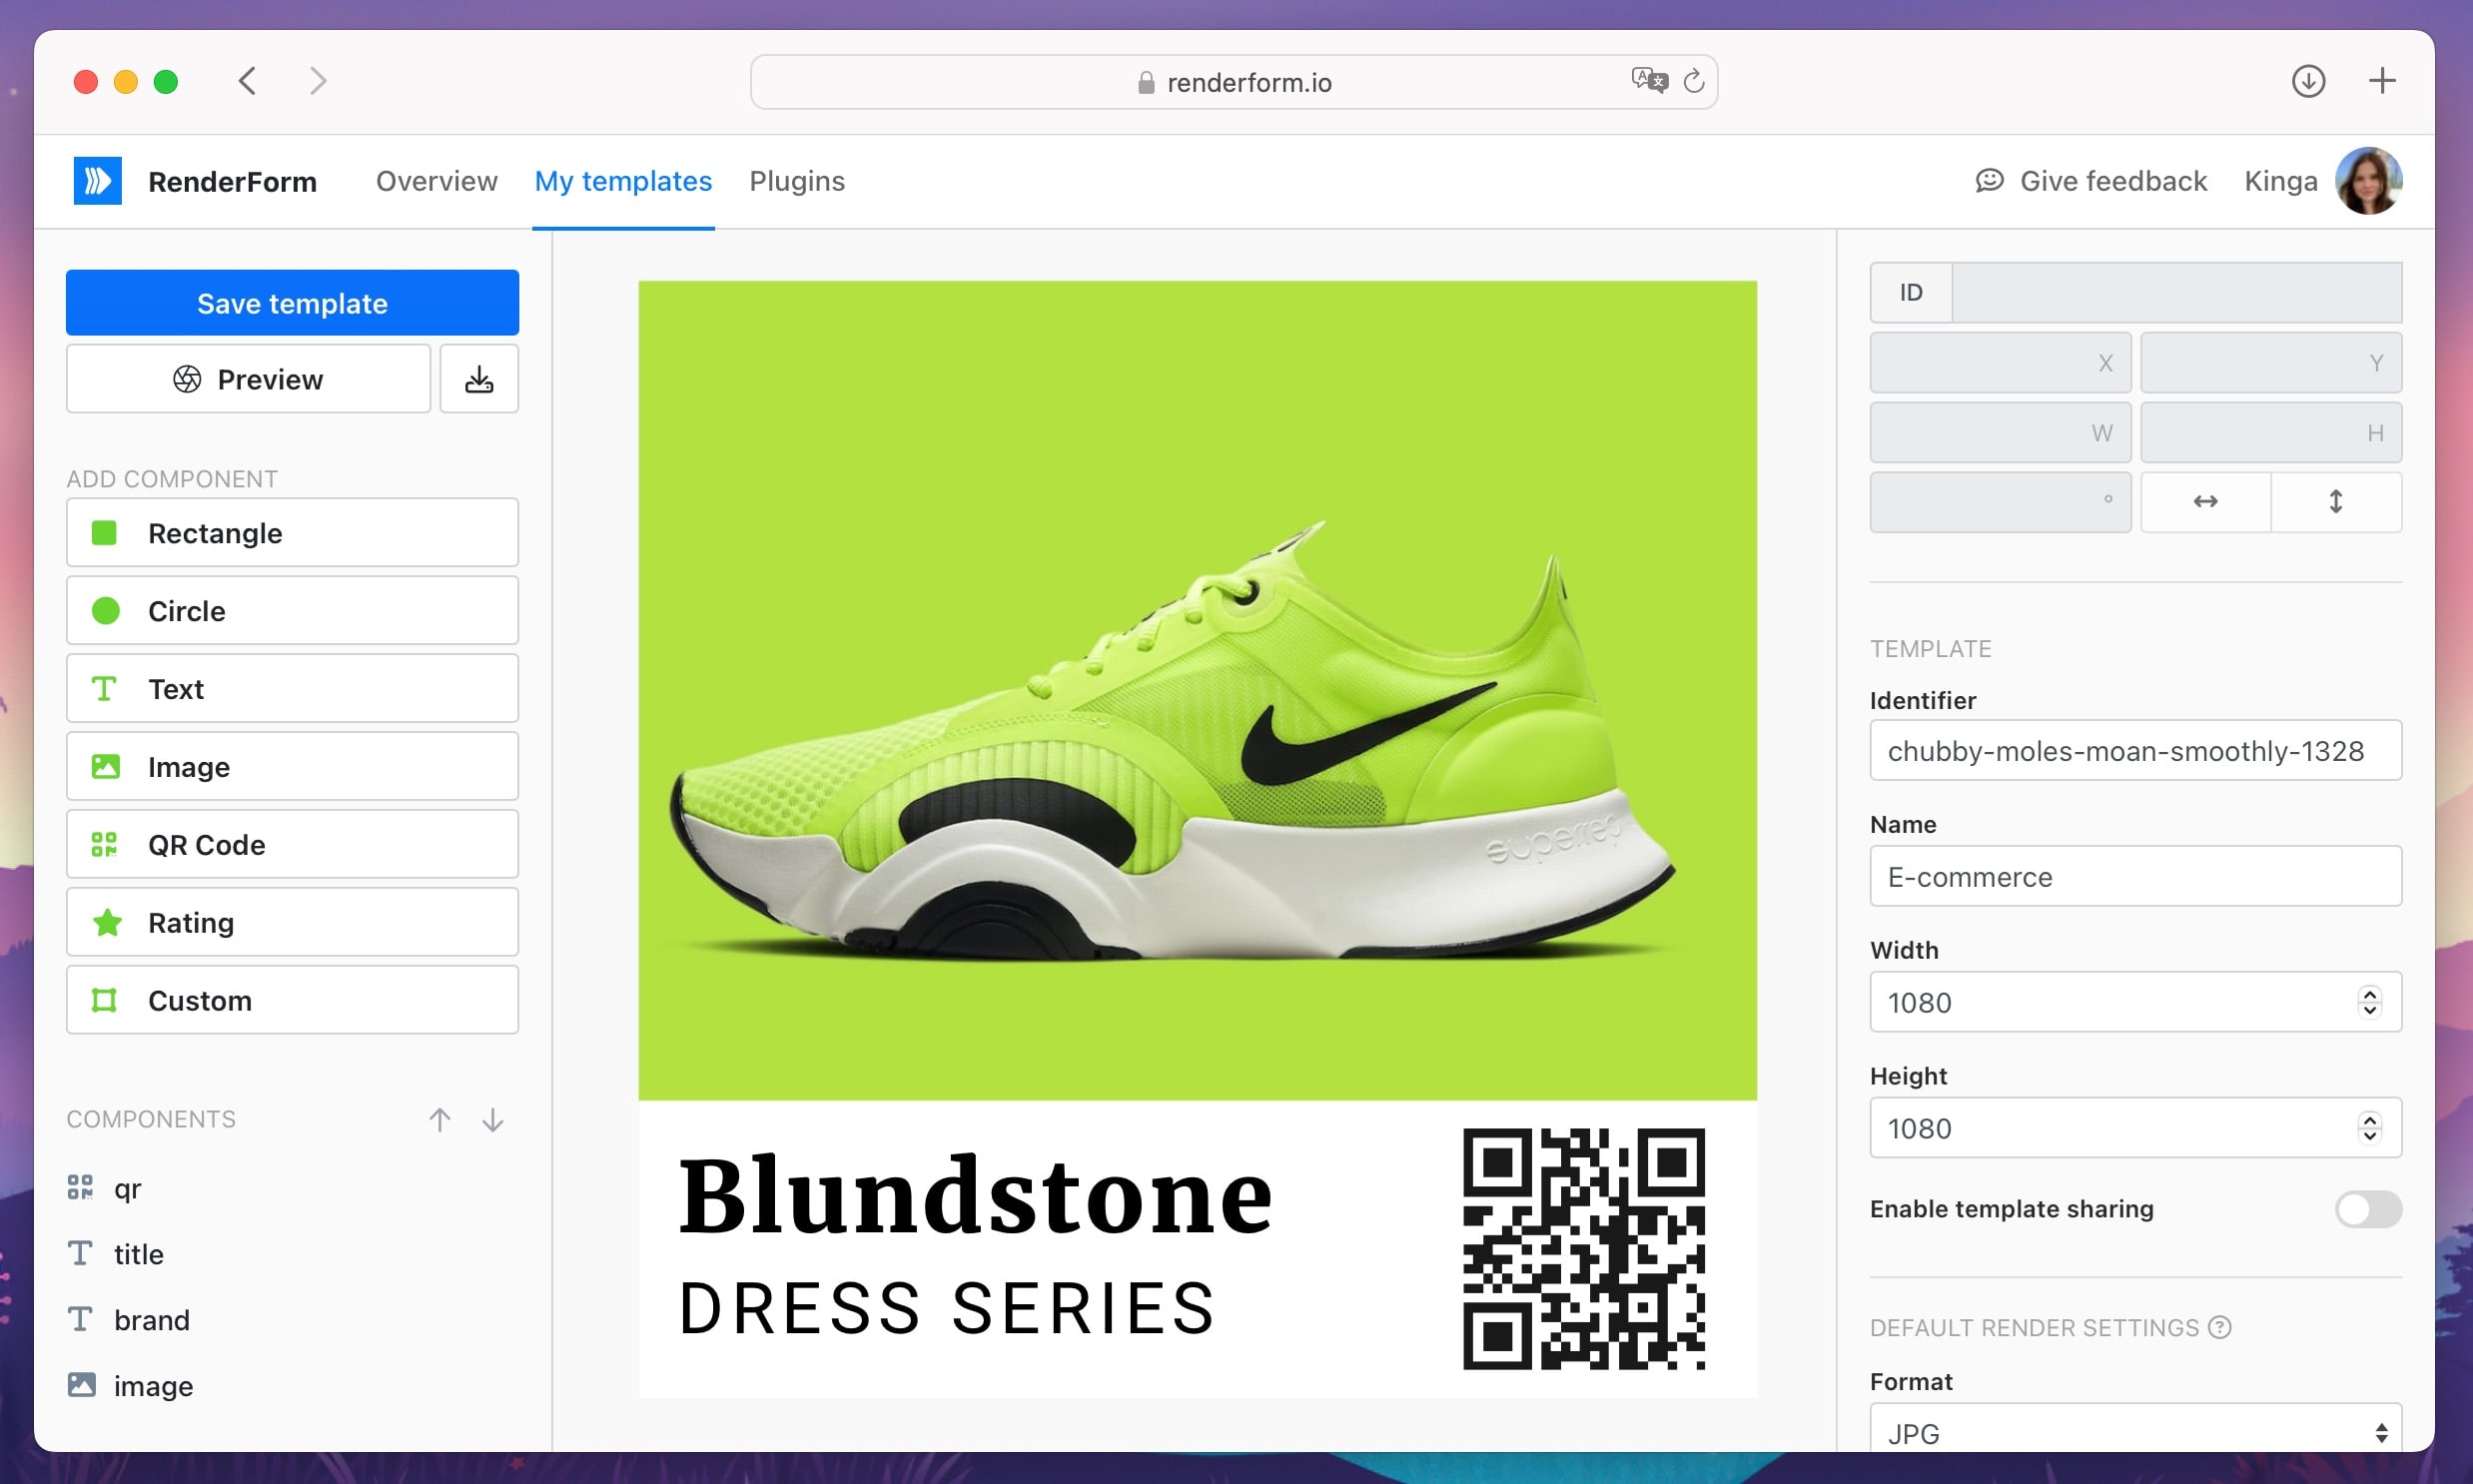Go back with browser back arrow

247,81
